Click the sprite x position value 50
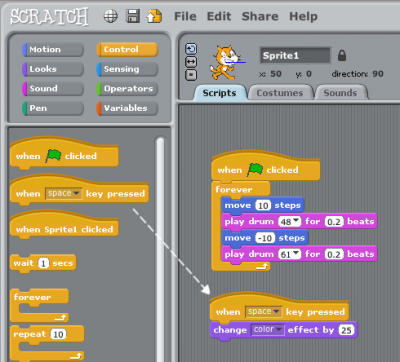Image resolution: width=400 pixels, height=362 pixels. [276, 74]
